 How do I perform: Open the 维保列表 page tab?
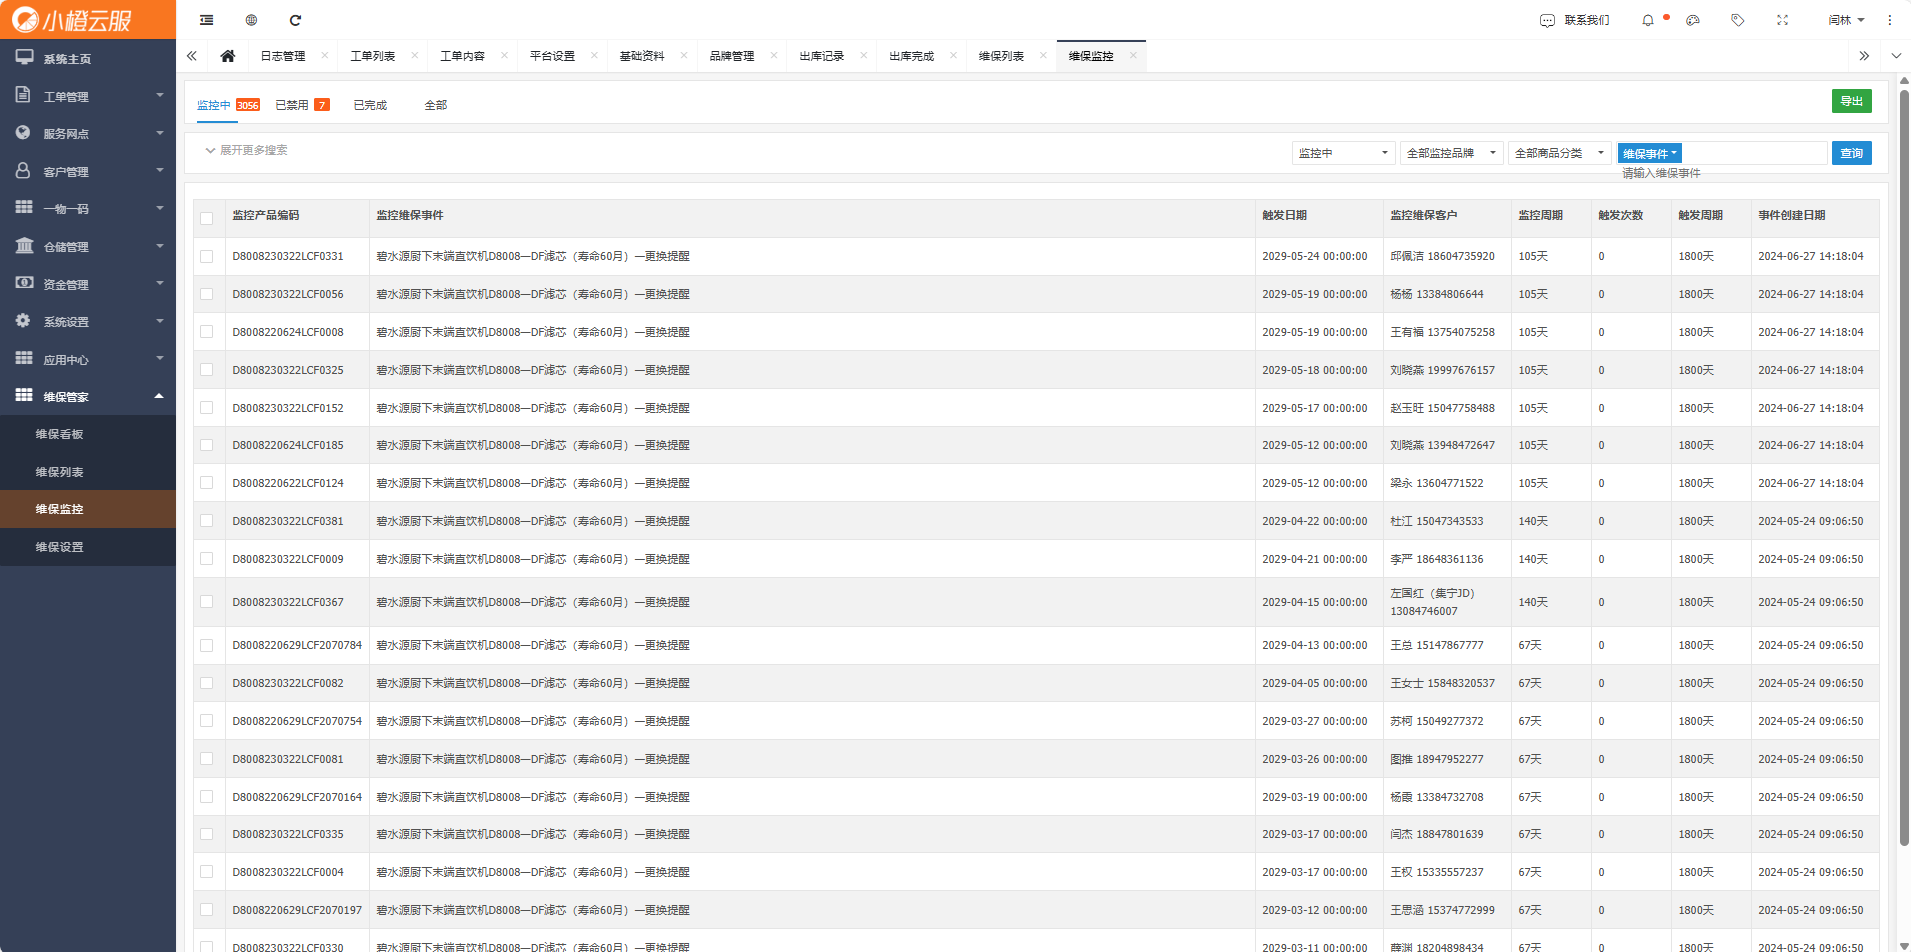(1001, 56)
